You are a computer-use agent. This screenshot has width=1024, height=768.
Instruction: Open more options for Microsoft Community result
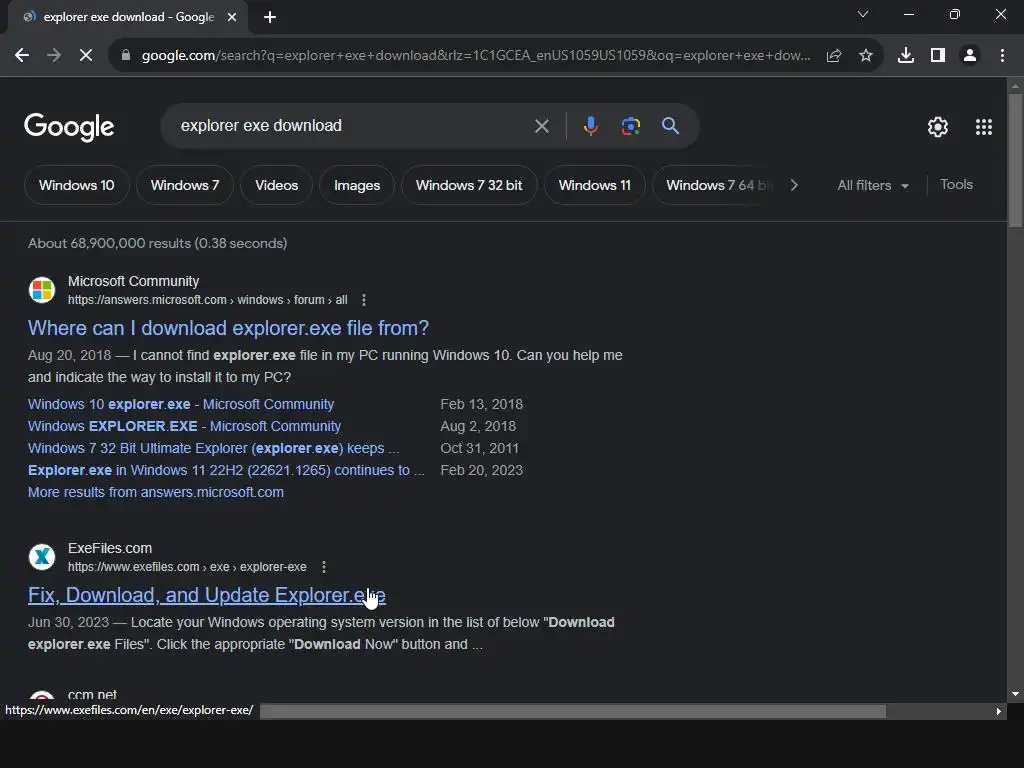pos(364,300)
